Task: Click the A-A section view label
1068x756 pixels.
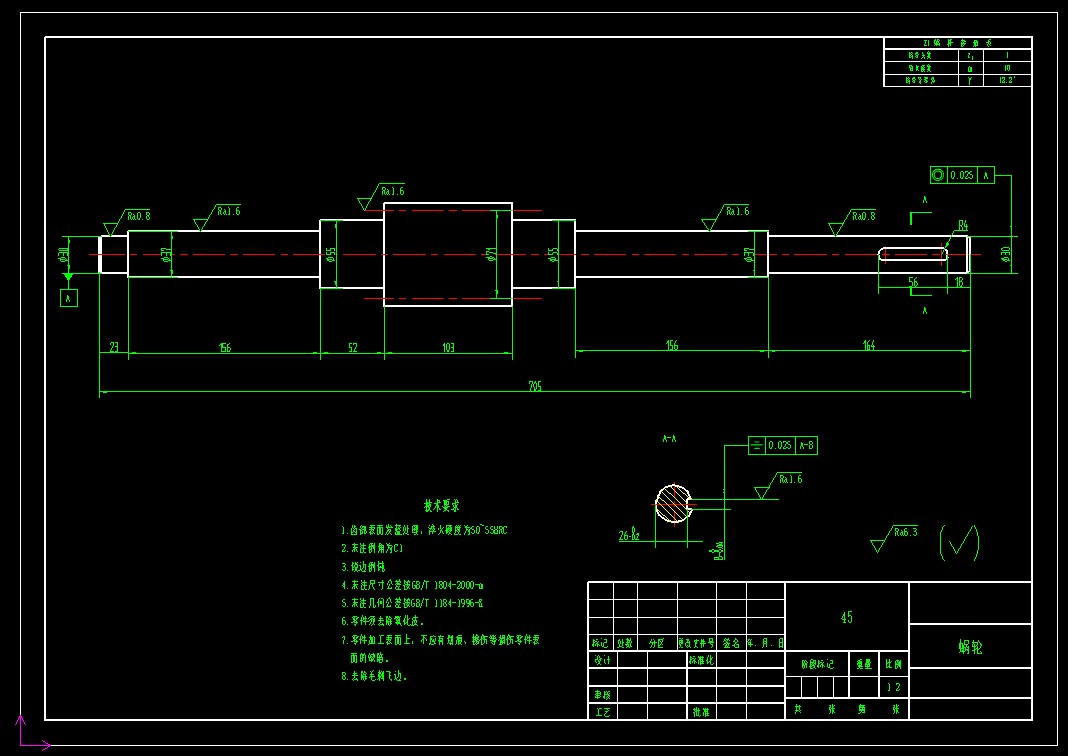Action: click(670, 439)
